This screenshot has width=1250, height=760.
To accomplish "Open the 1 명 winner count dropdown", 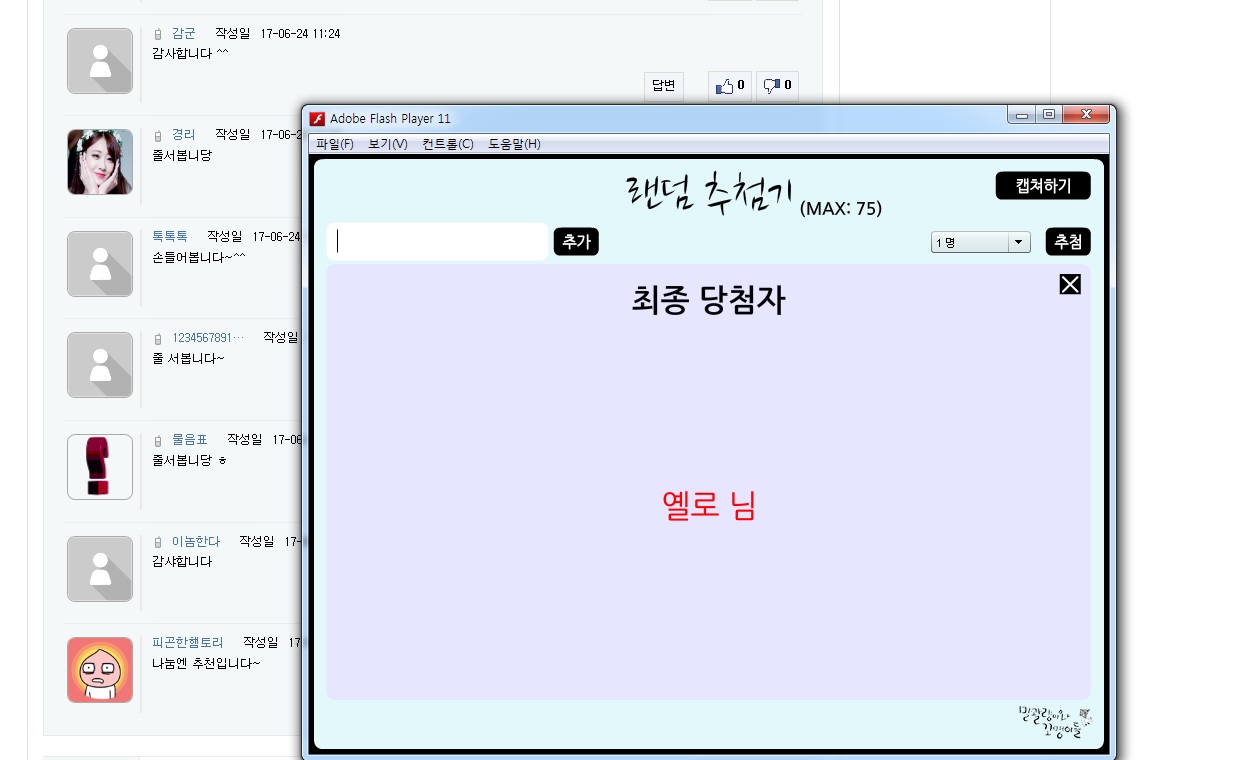I will pos(980,243).
